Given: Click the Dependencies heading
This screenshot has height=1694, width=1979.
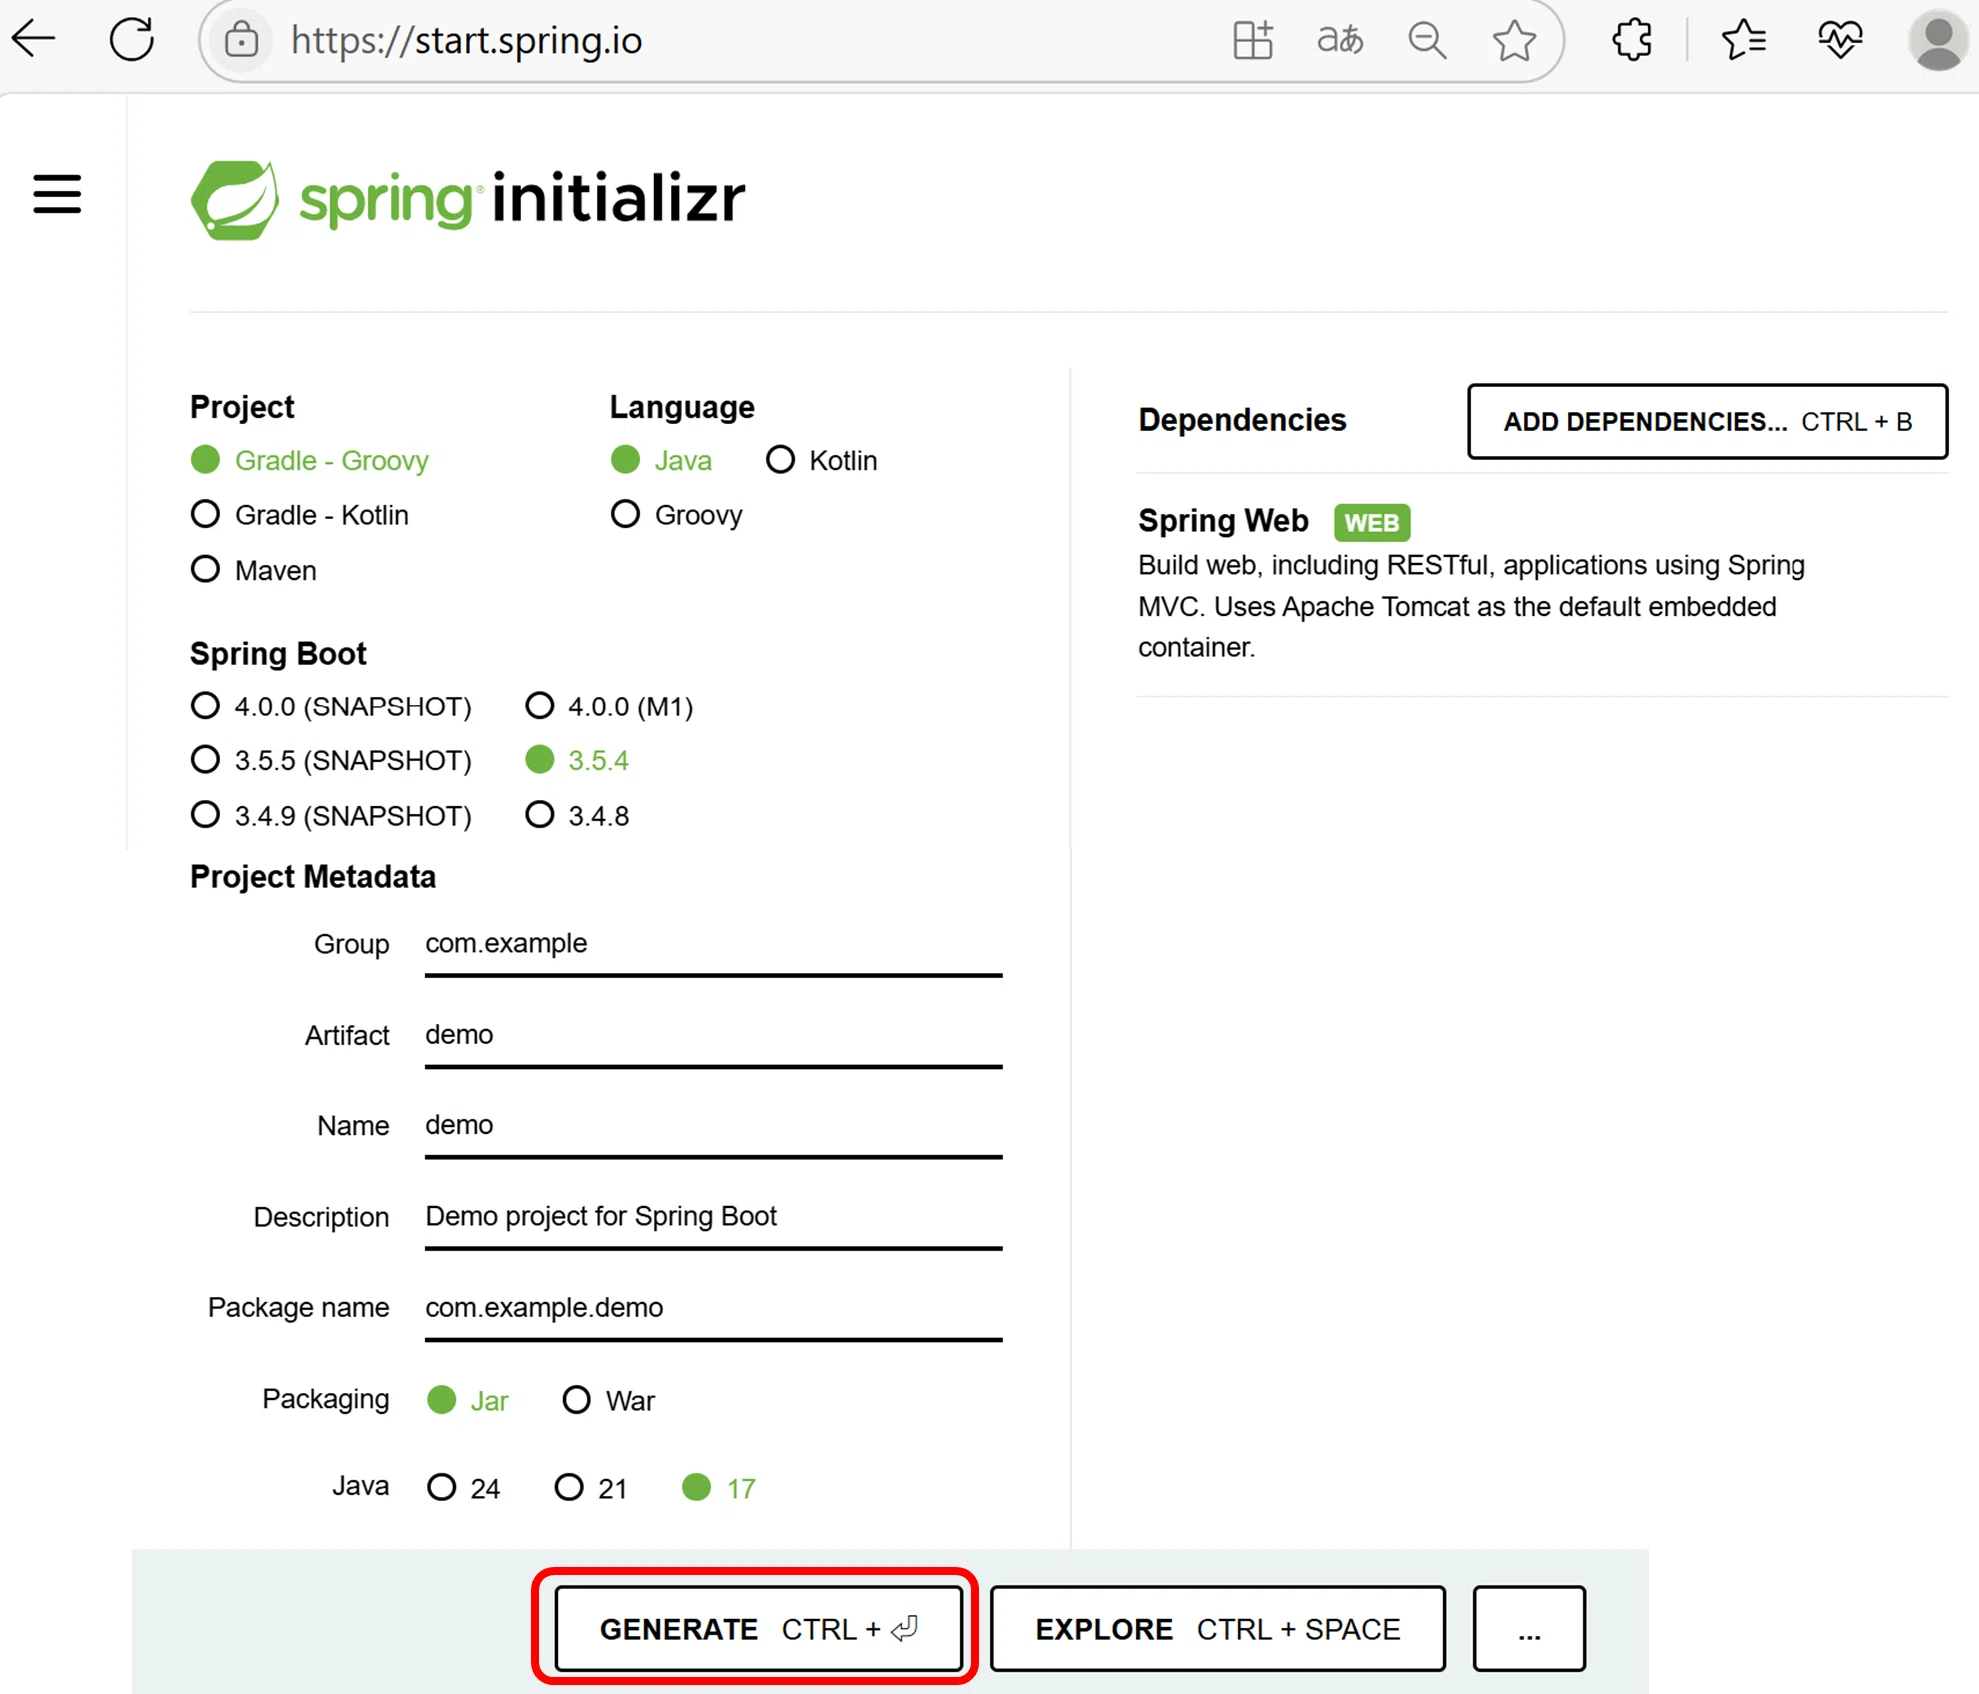Looking at the screenshot, I should [1242, 420].
